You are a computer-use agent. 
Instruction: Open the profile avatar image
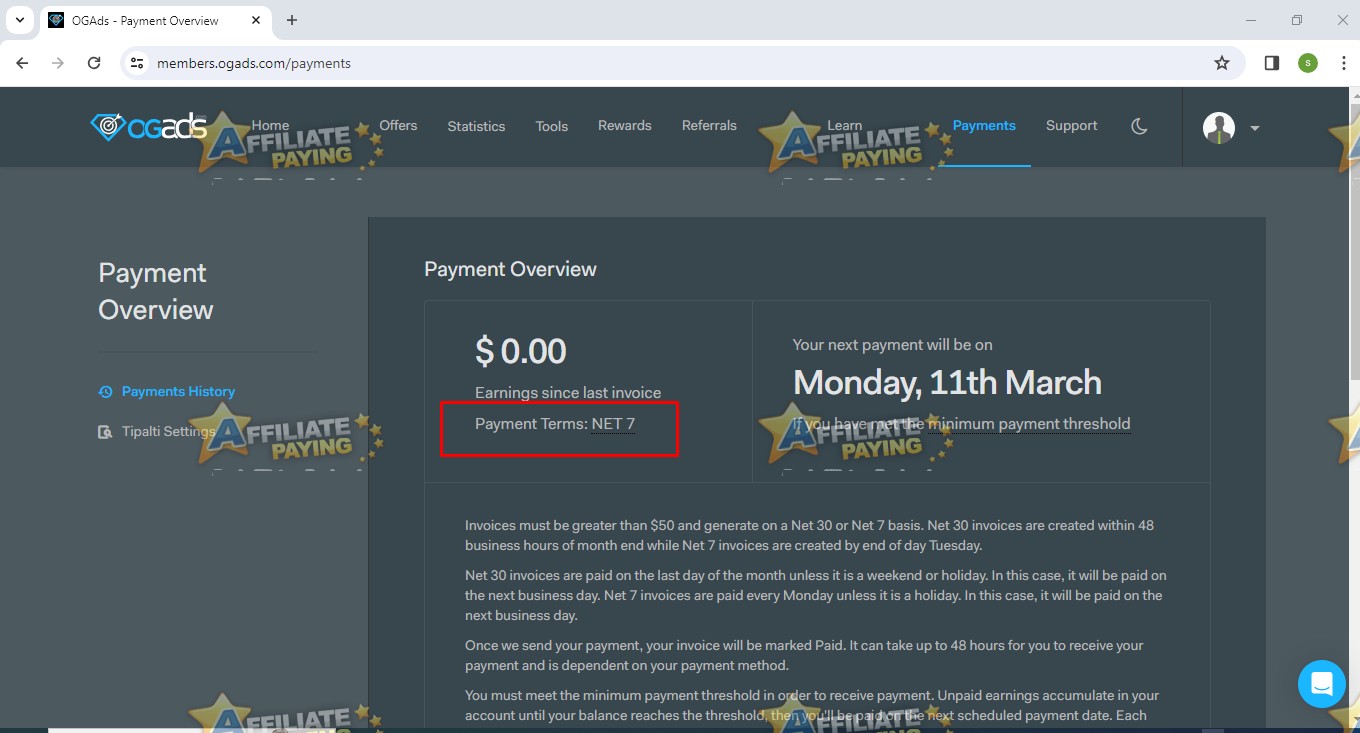[1217, 127]
